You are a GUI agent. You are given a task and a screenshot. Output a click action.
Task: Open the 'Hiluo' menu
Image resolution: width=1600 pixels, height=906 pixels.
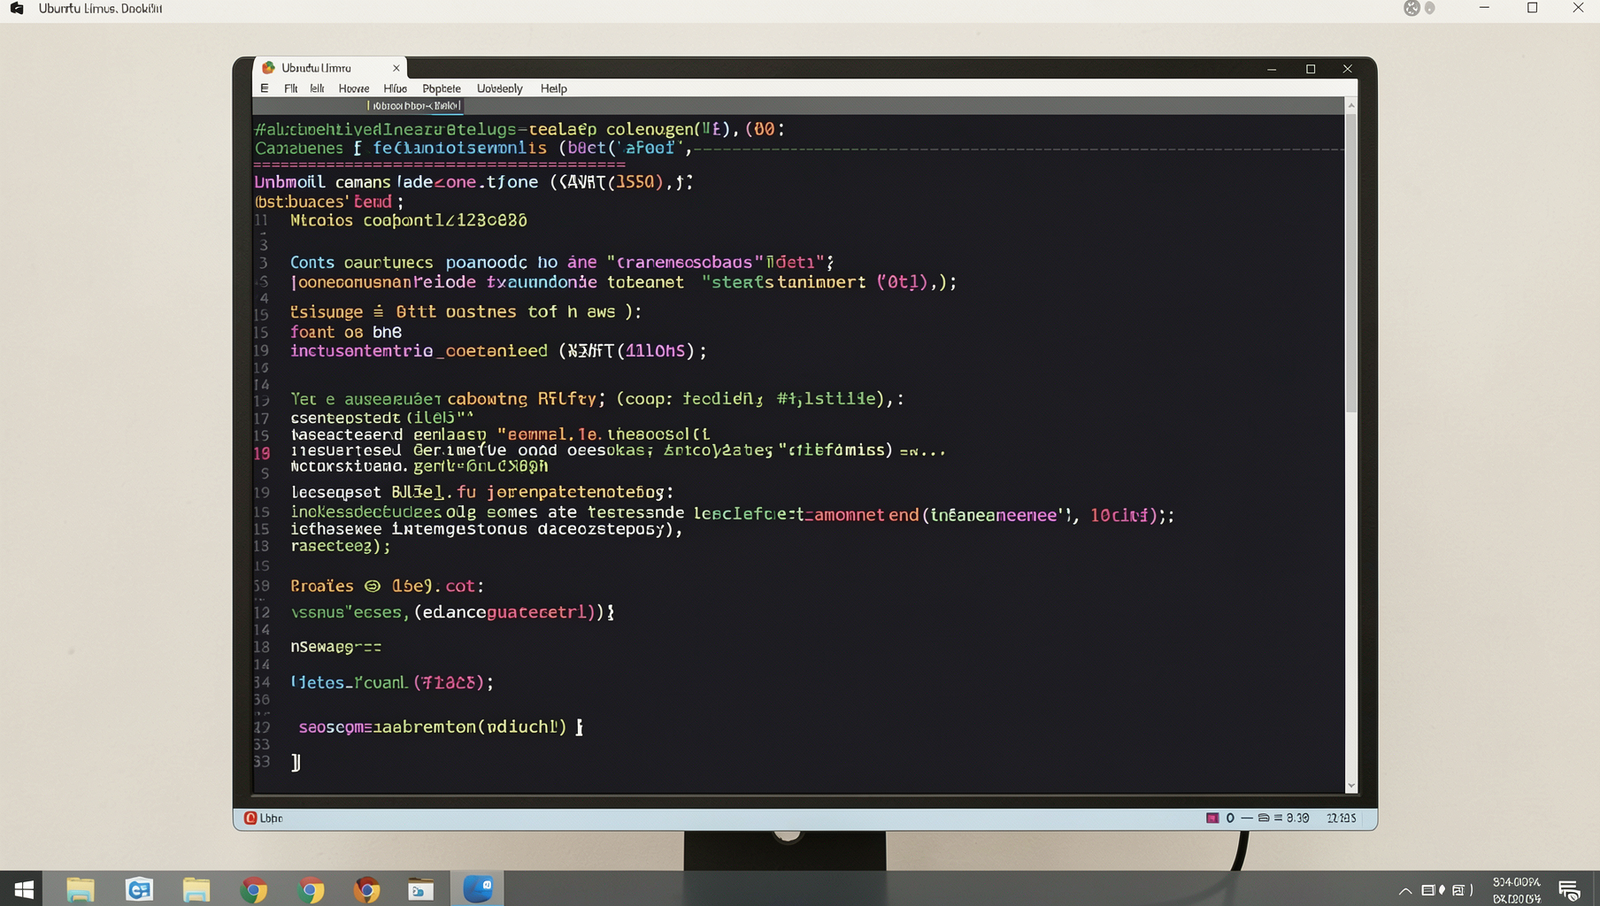(x=395, y=88)
